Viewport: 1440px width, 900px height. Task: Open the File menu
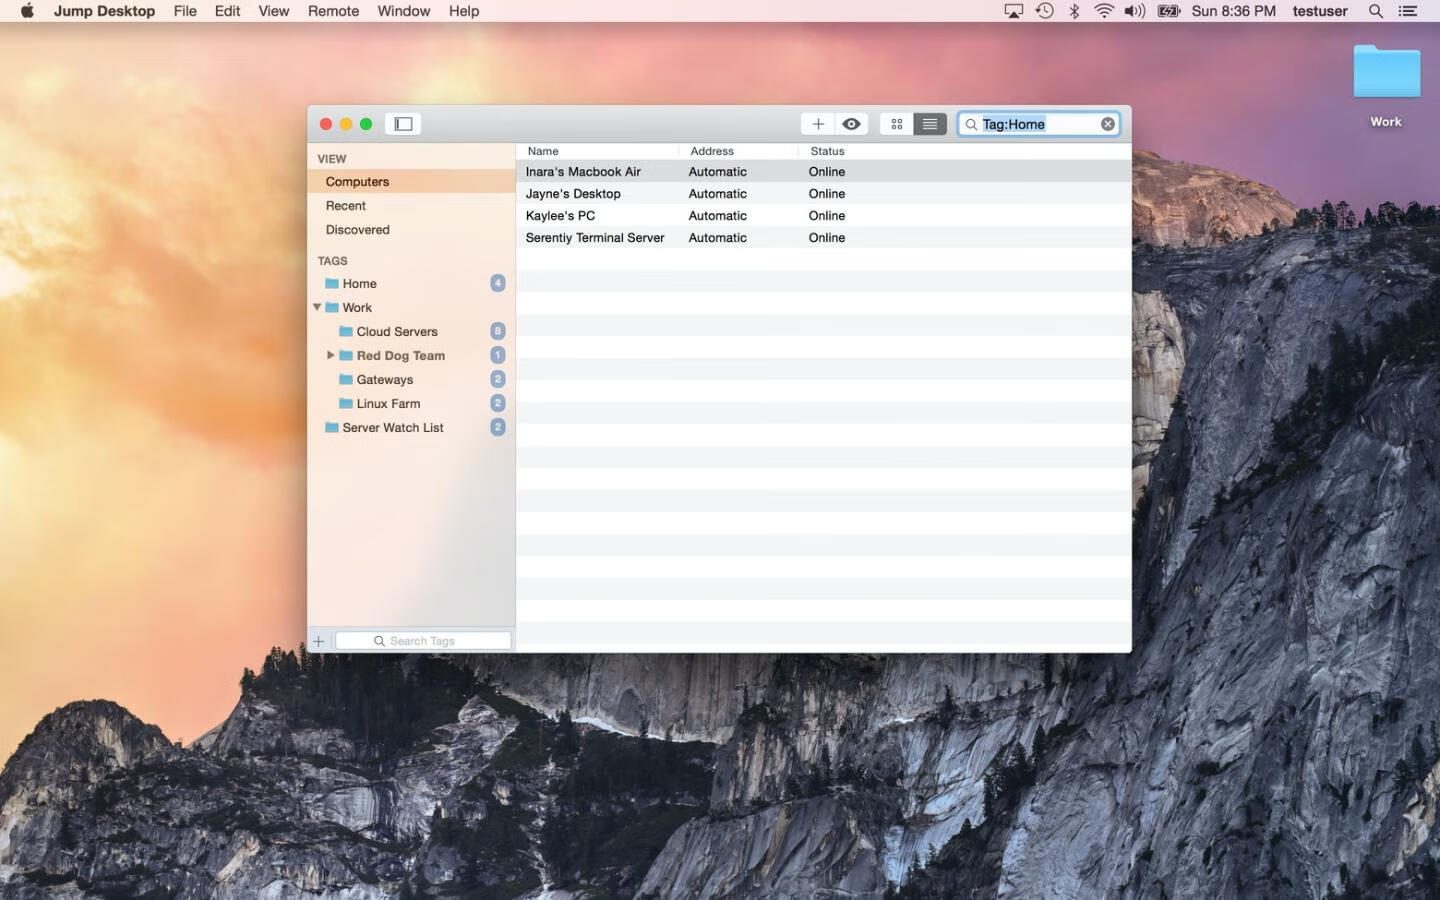pos(185,11)
